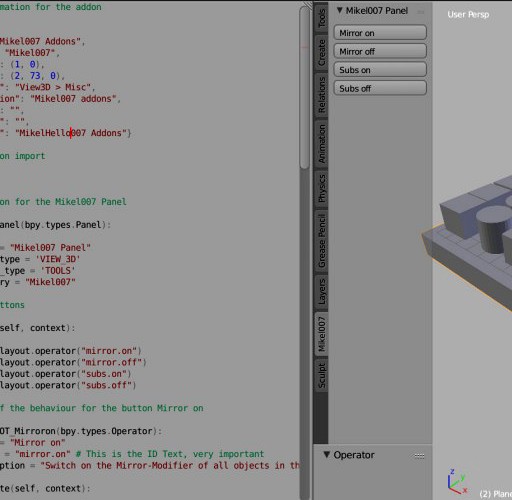512x500 pixels.
Task: Open the Relations tab
Action: (x=321, y=95)
